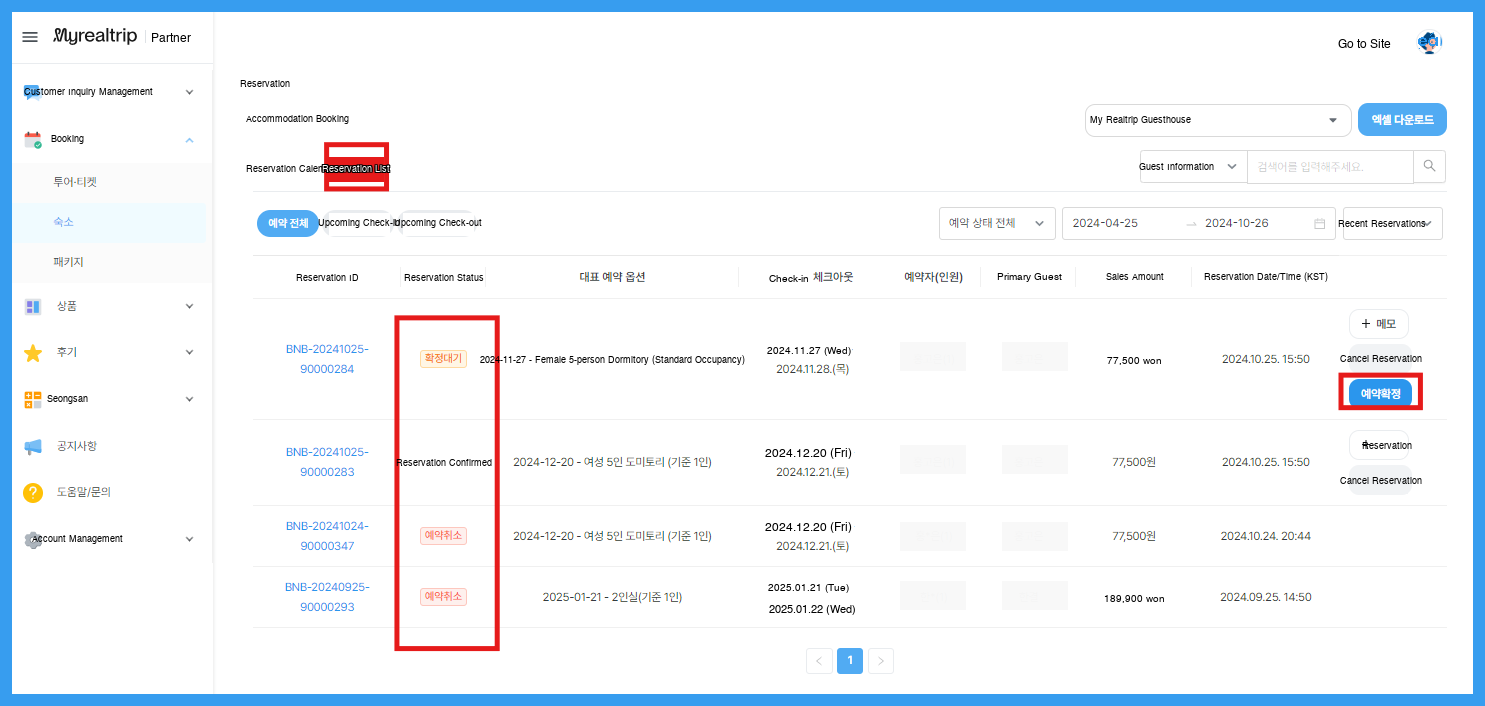Open the hamburger menu icon
This screenshot has width=1485, height=706.
[x=30, y=37]
